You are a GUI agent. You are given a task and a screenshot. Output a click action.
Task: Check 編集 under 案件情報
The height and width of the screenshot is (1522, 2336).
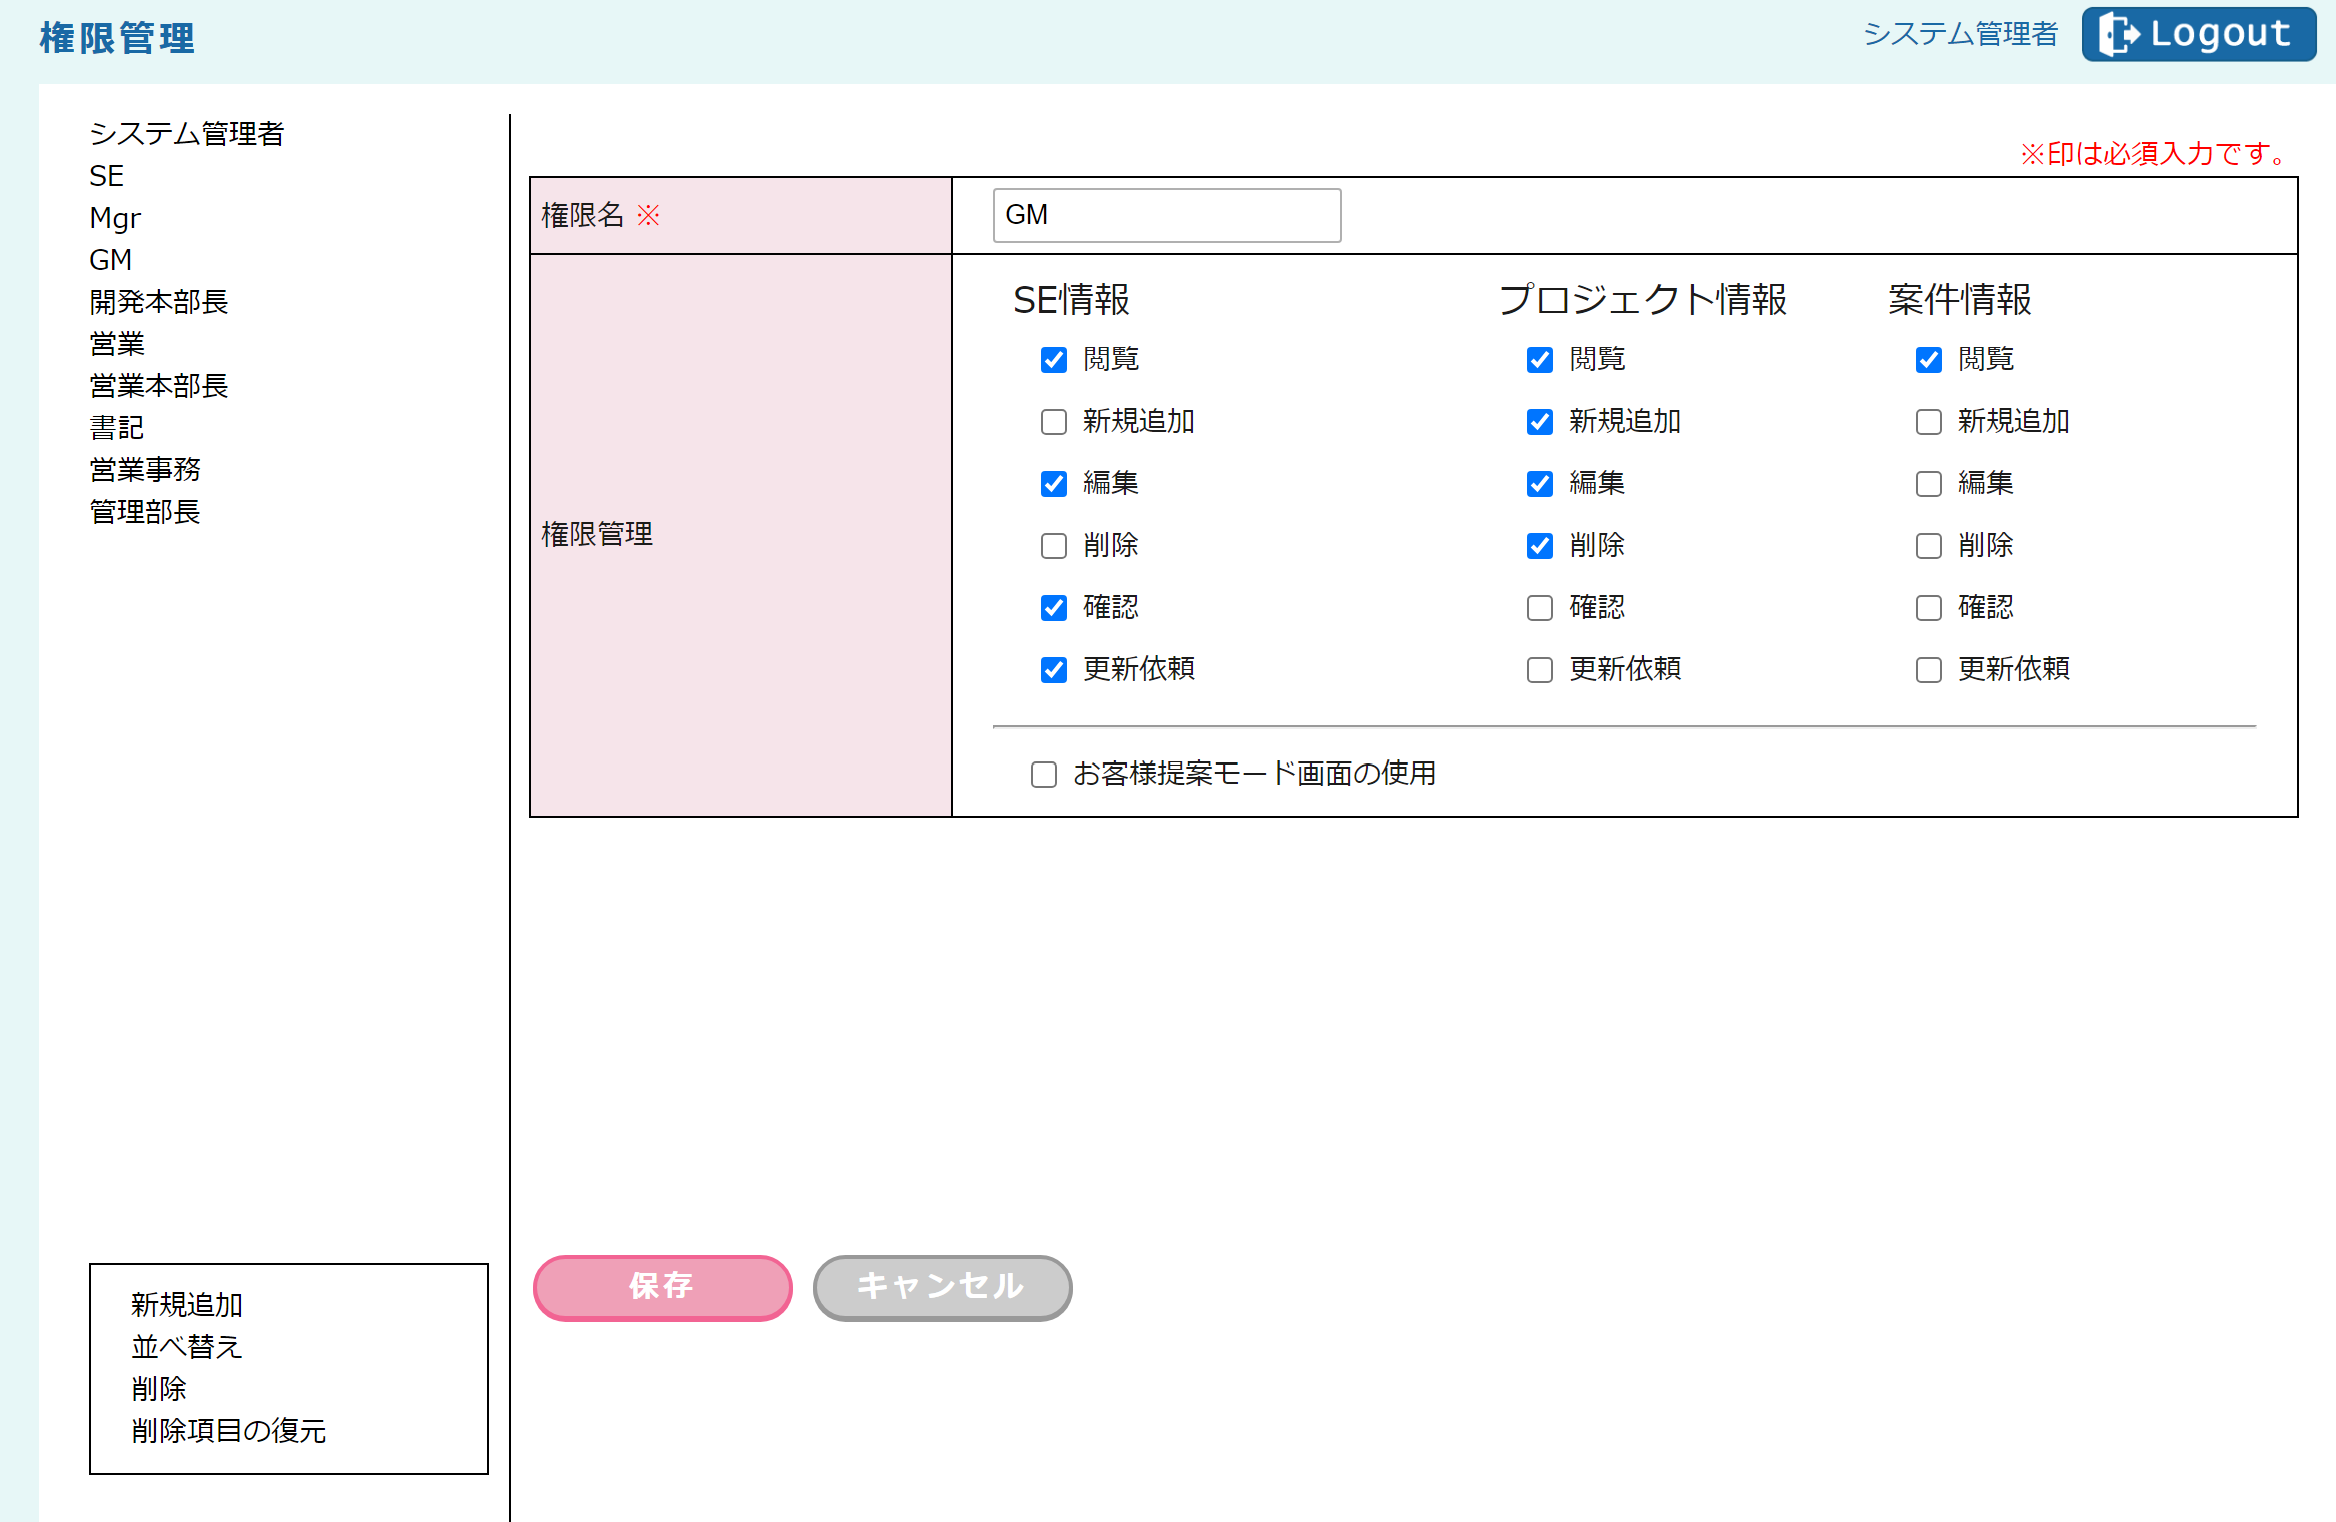[1928, 484]
